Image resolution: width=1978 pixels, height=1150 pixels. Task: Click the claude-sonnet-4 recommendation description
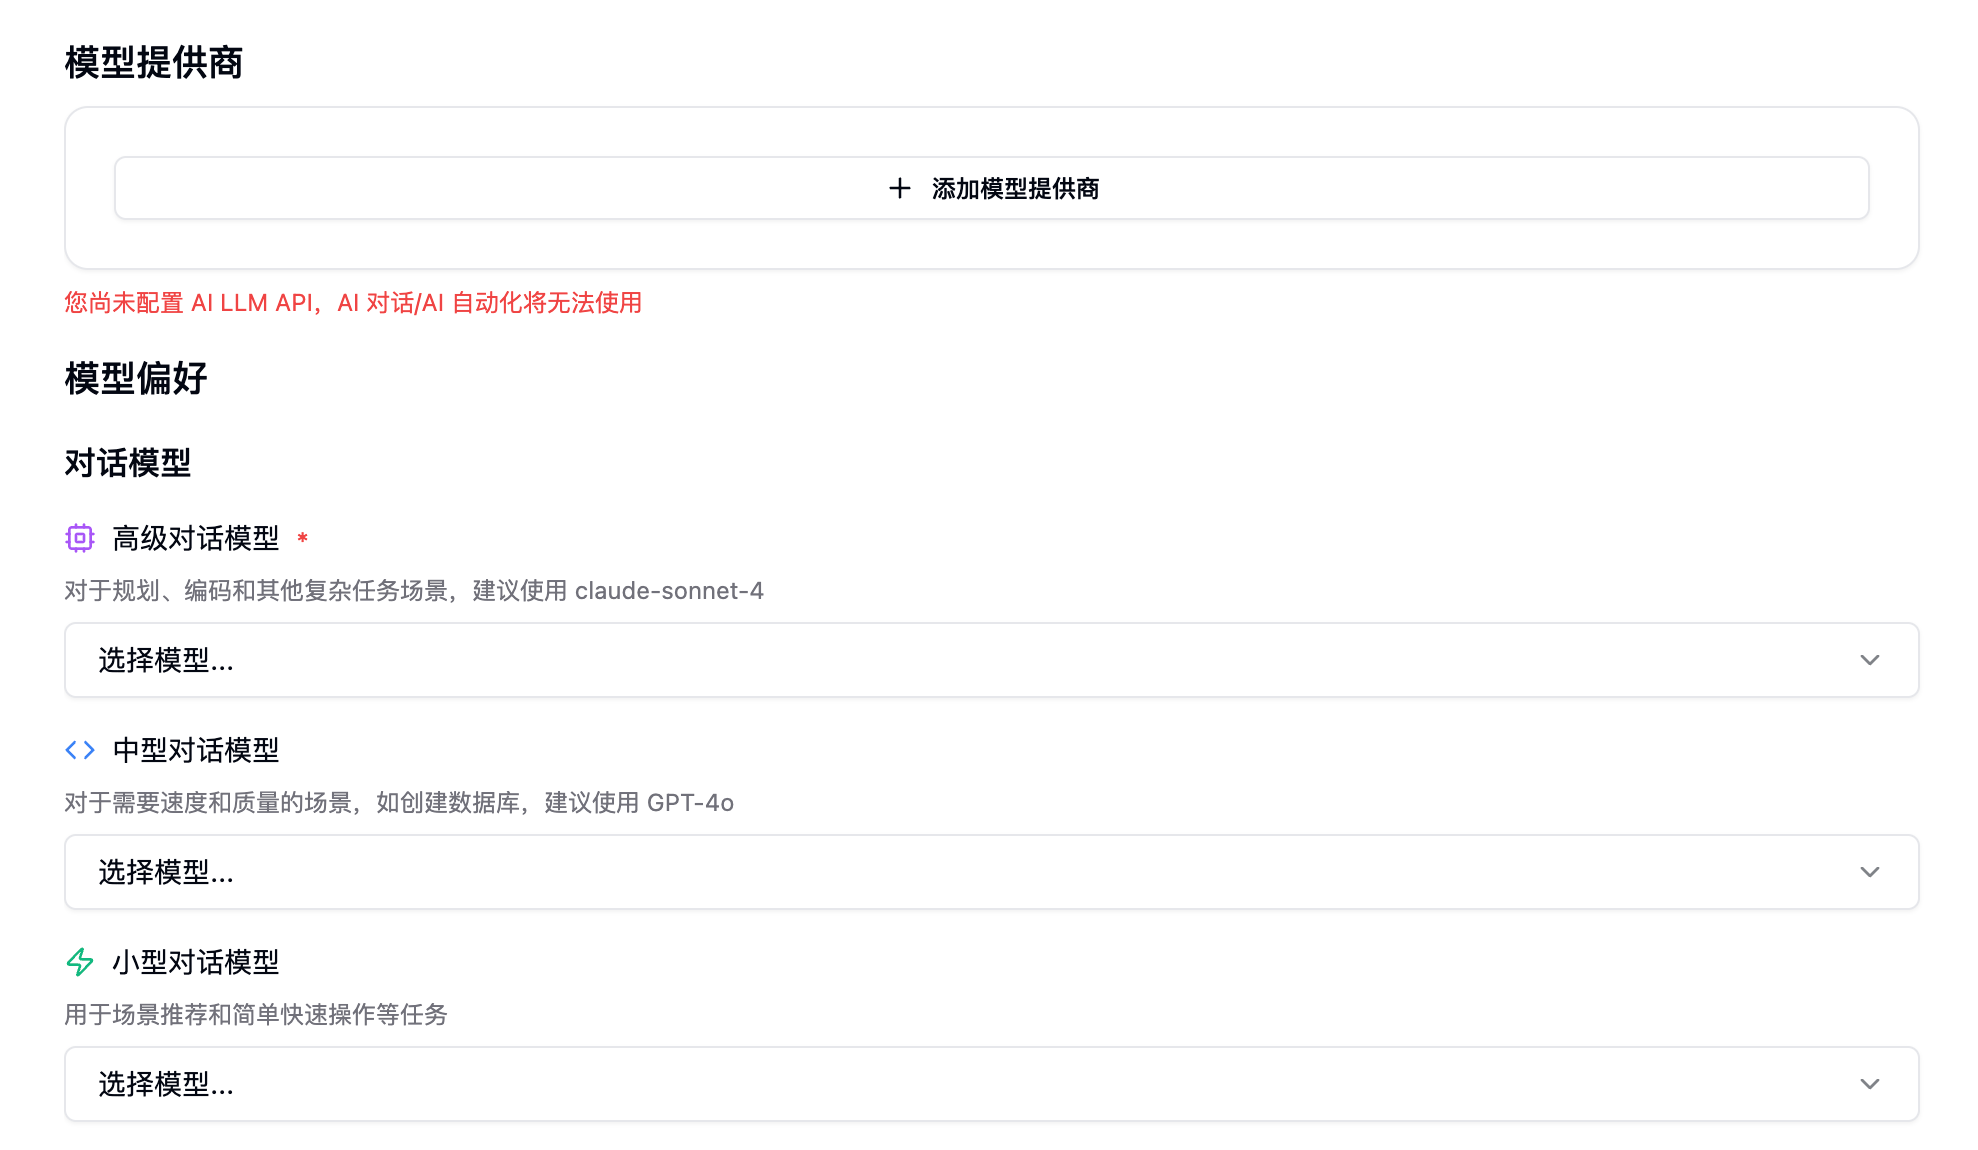pyautogui.click(x=414, y=591)
